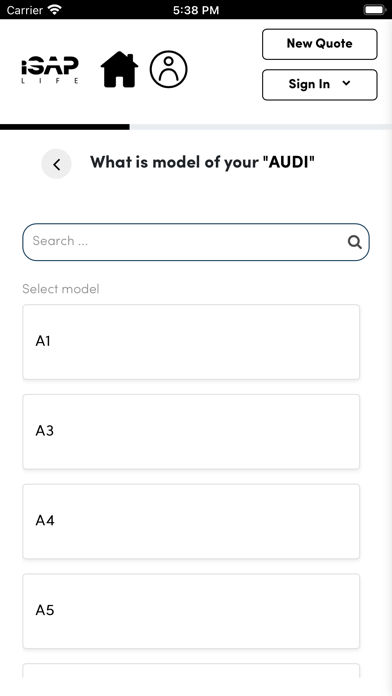Open the user profile icon

pos(169,69)
